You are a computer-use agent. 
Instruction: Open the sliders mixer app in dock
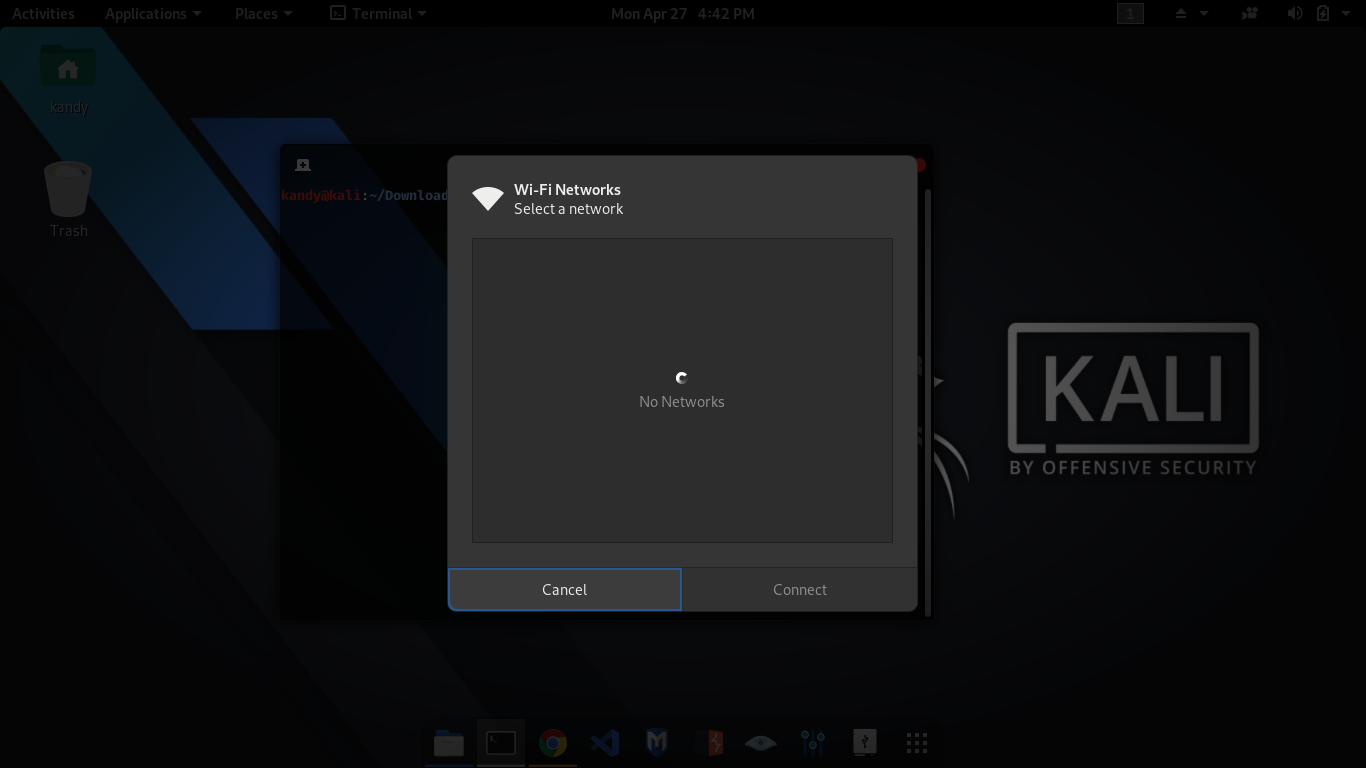tap(813, 743)
